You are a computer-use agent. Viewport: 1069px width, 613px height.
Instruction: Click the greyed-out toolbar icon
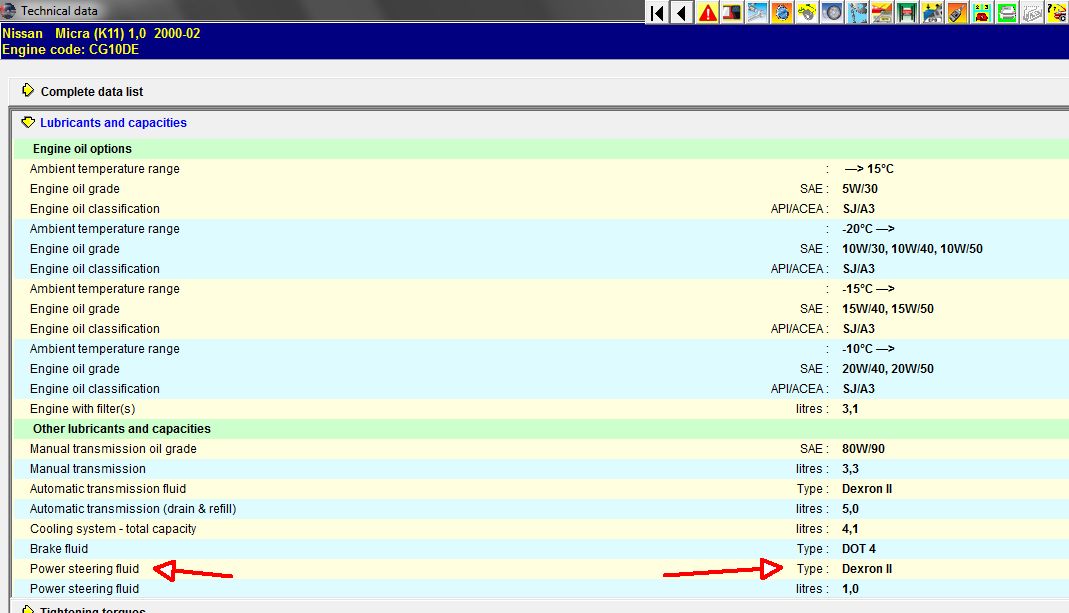[x=1032, y=12]
